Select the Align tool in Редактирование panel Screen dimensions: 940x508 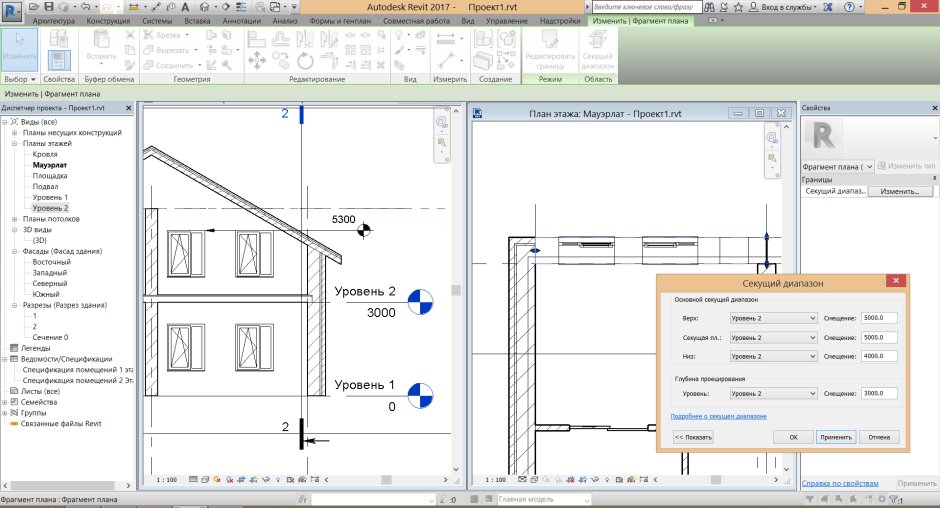tap(257, 38)
